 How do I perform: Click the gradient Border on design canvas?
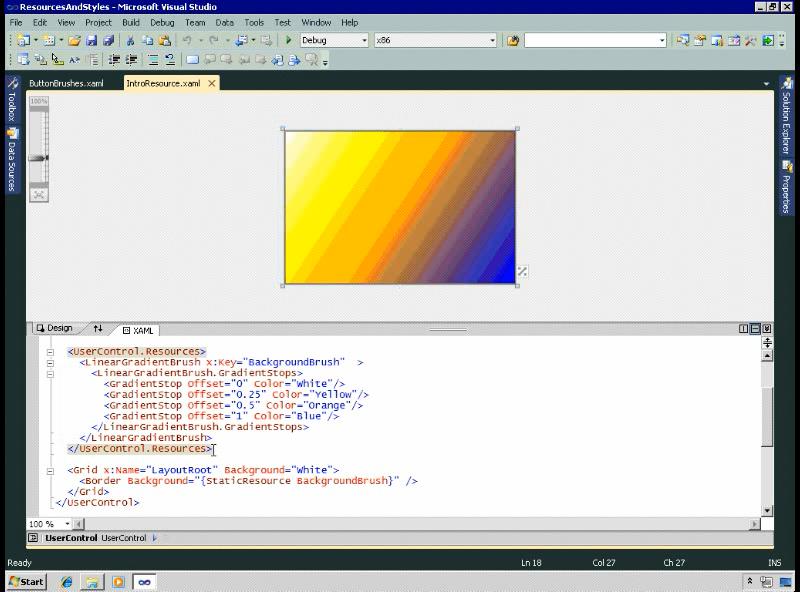click(400, 207)
